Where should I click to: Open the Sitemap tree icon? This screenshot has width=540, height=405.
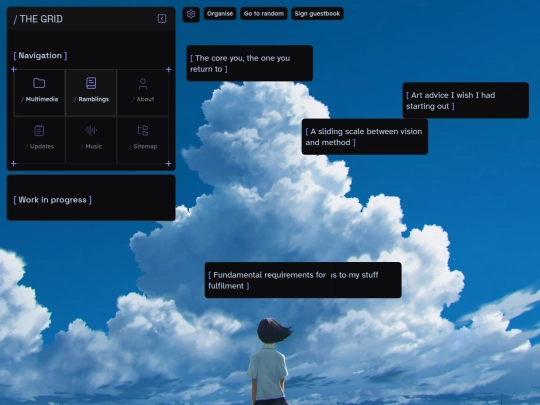[143, 131]
